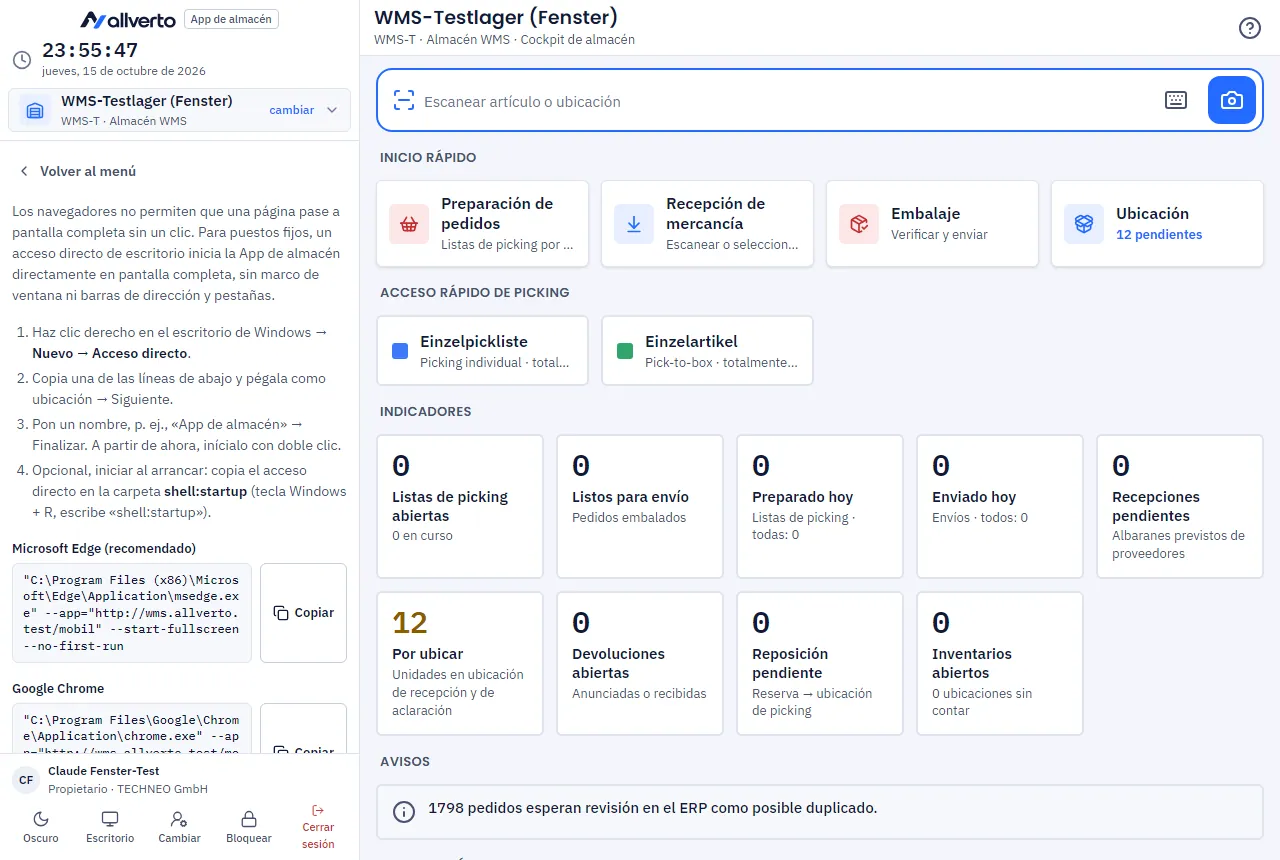
Task: Open Listas de picking abiertas tile
Action: click(460, 506)
